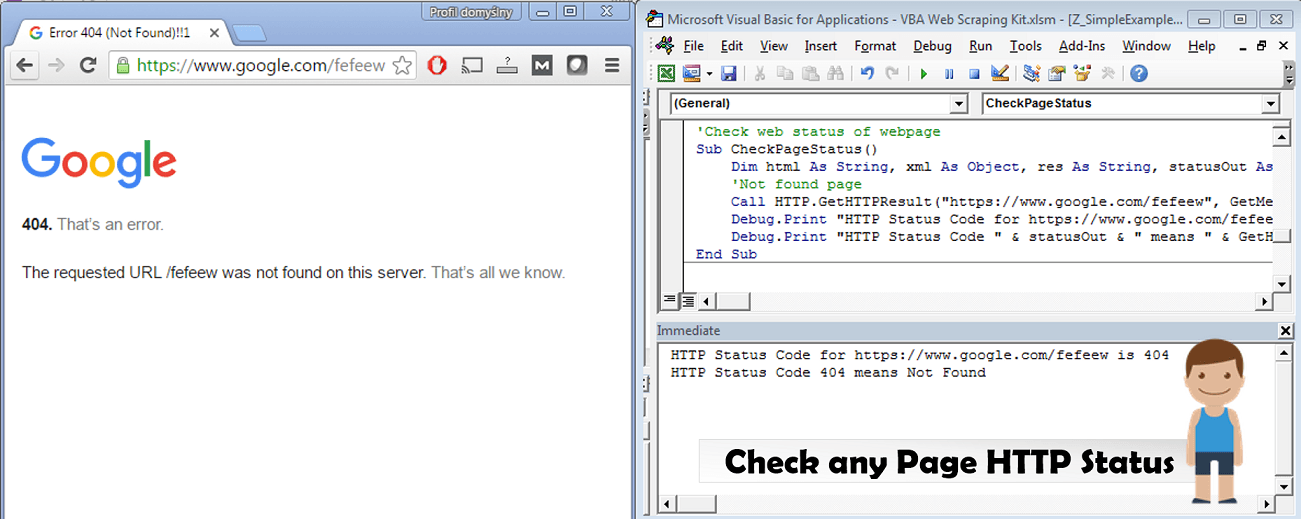Expand the toolbar options overflow arrow
Screen dimensions: 1301x519
1288,73
